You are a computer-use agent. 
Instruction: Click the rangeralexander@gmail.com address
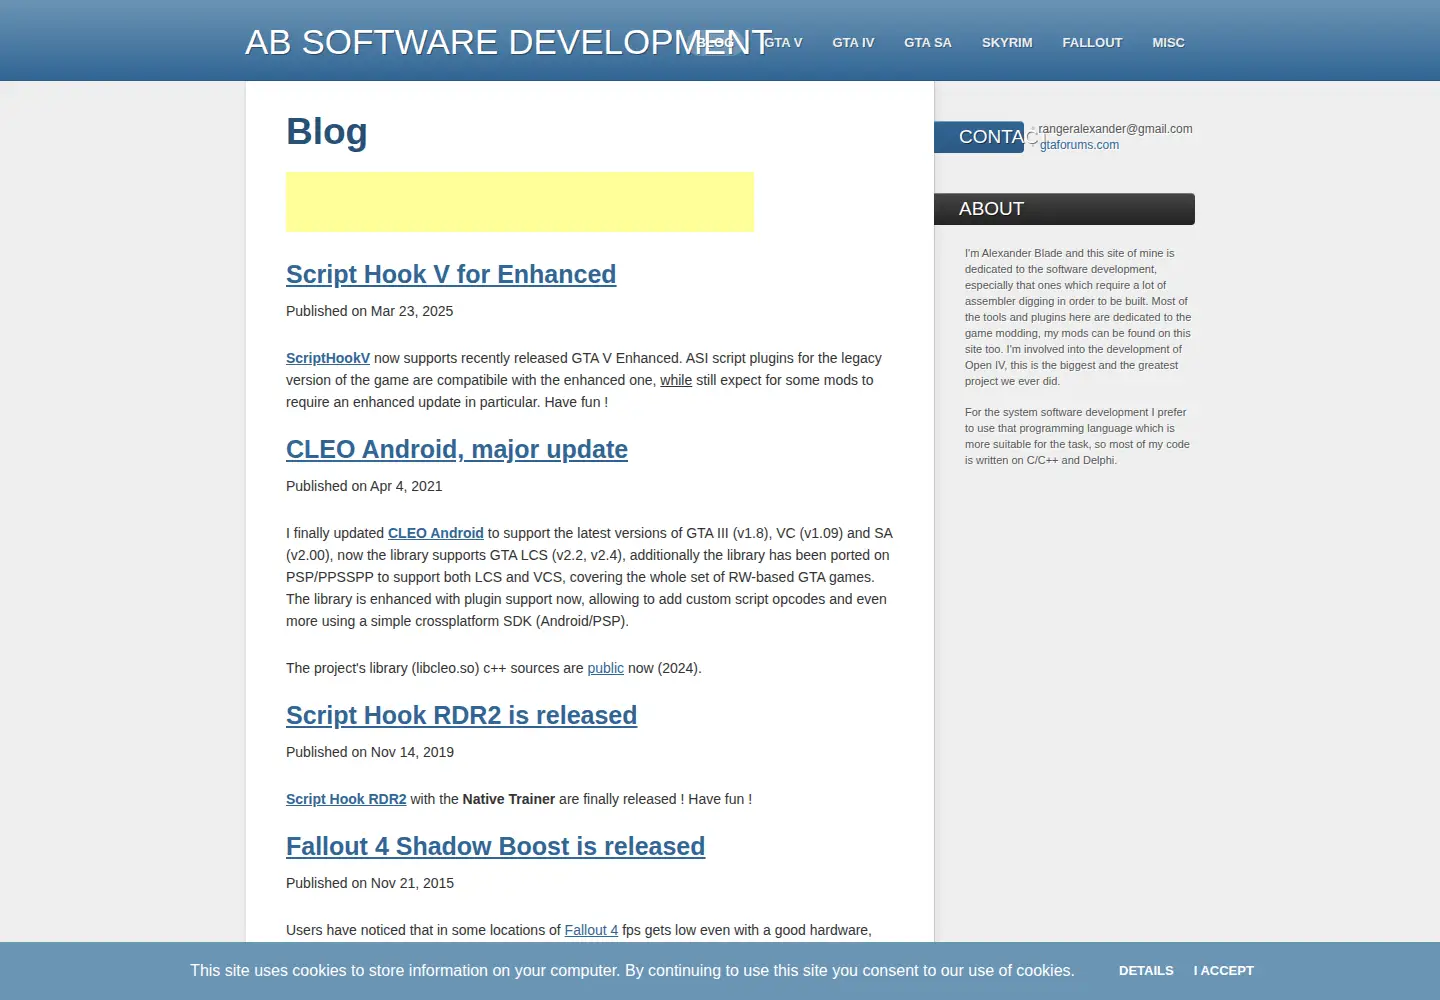click(1115, 129)
